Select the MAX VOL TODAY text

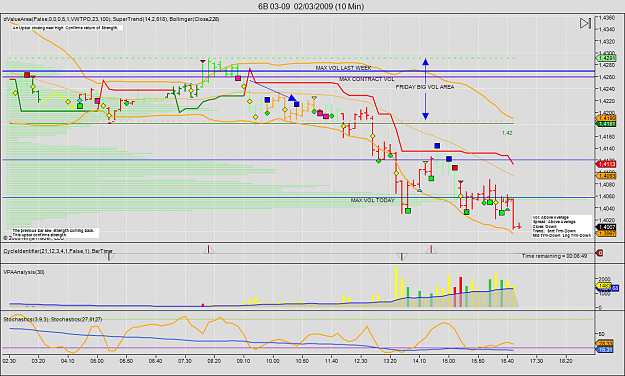[373, 200]
